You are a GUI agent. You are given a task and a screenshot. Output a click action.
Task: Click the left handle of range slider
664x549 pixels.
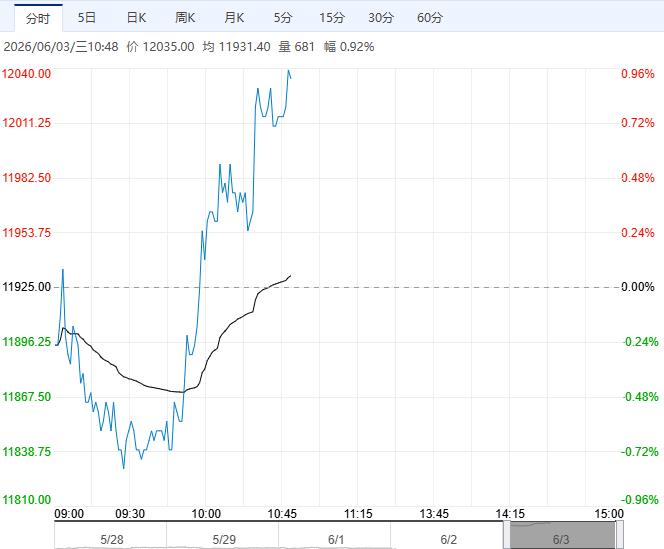507,535
